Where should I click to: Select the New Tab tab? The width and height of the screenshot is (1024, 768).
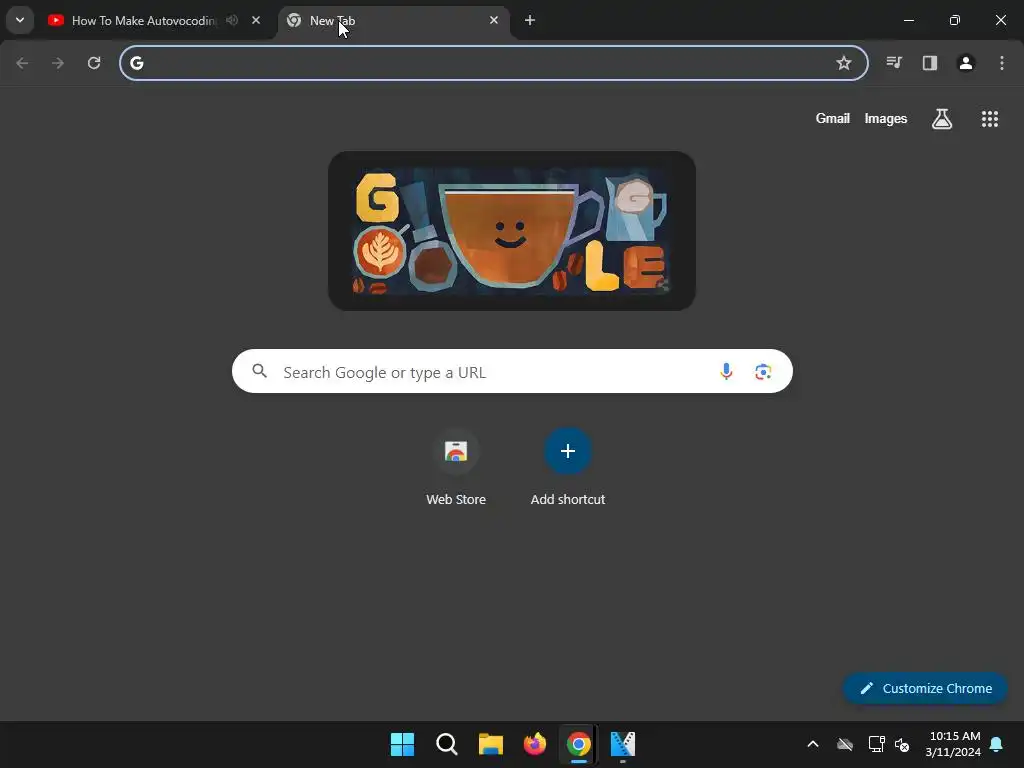[x=394, y=21]
